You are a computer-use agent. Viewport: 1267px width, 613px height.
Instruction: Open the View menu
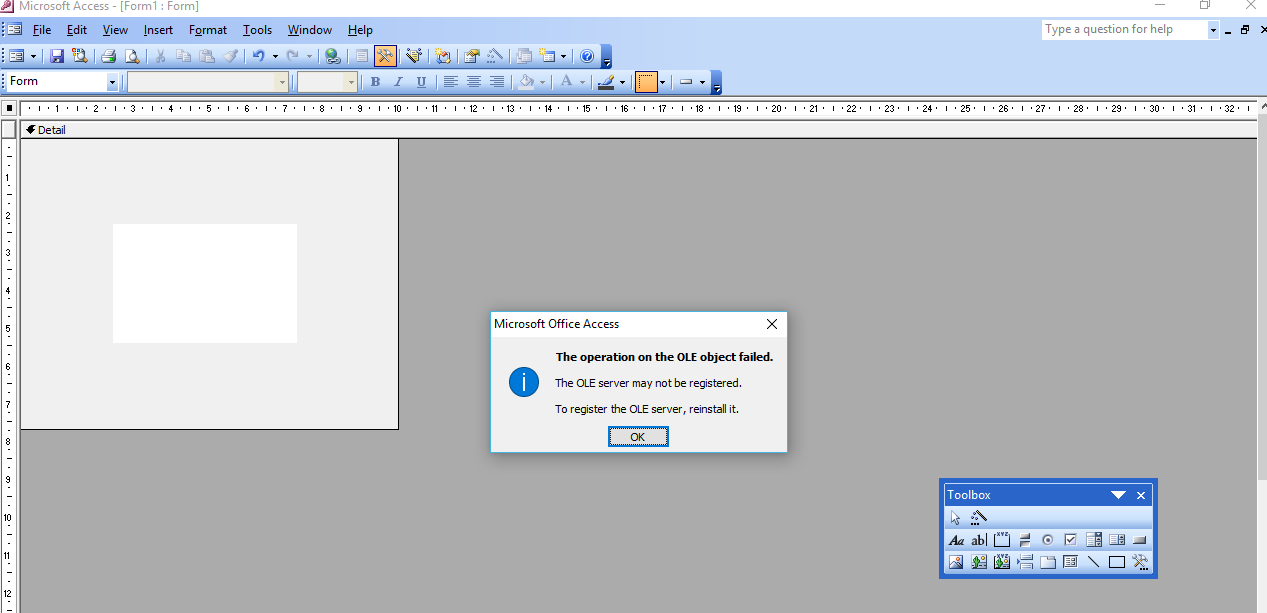[x=115, y=30]
